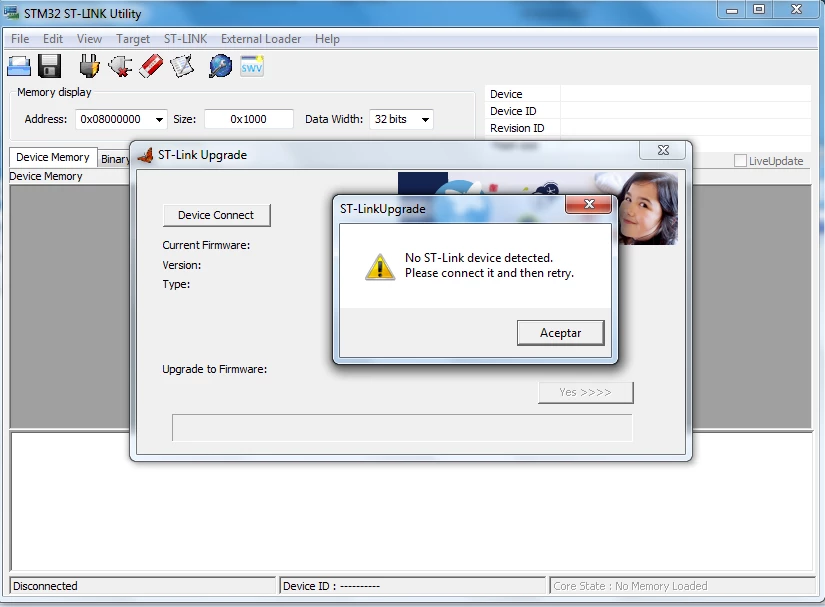Click butterfly icon in ST-Link Upgrade title
This screenshot has height=607, width=825.
(145, 155)
